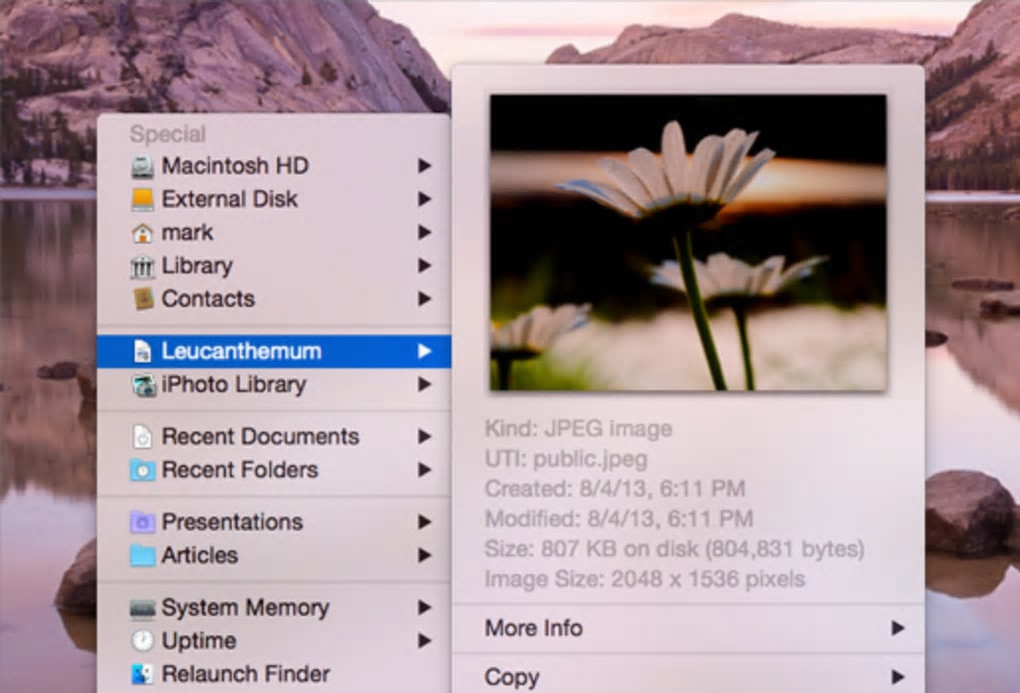Open the mark home folder entry
Image resolution: width=1020 pixels, height=693 pixels.
274,232
